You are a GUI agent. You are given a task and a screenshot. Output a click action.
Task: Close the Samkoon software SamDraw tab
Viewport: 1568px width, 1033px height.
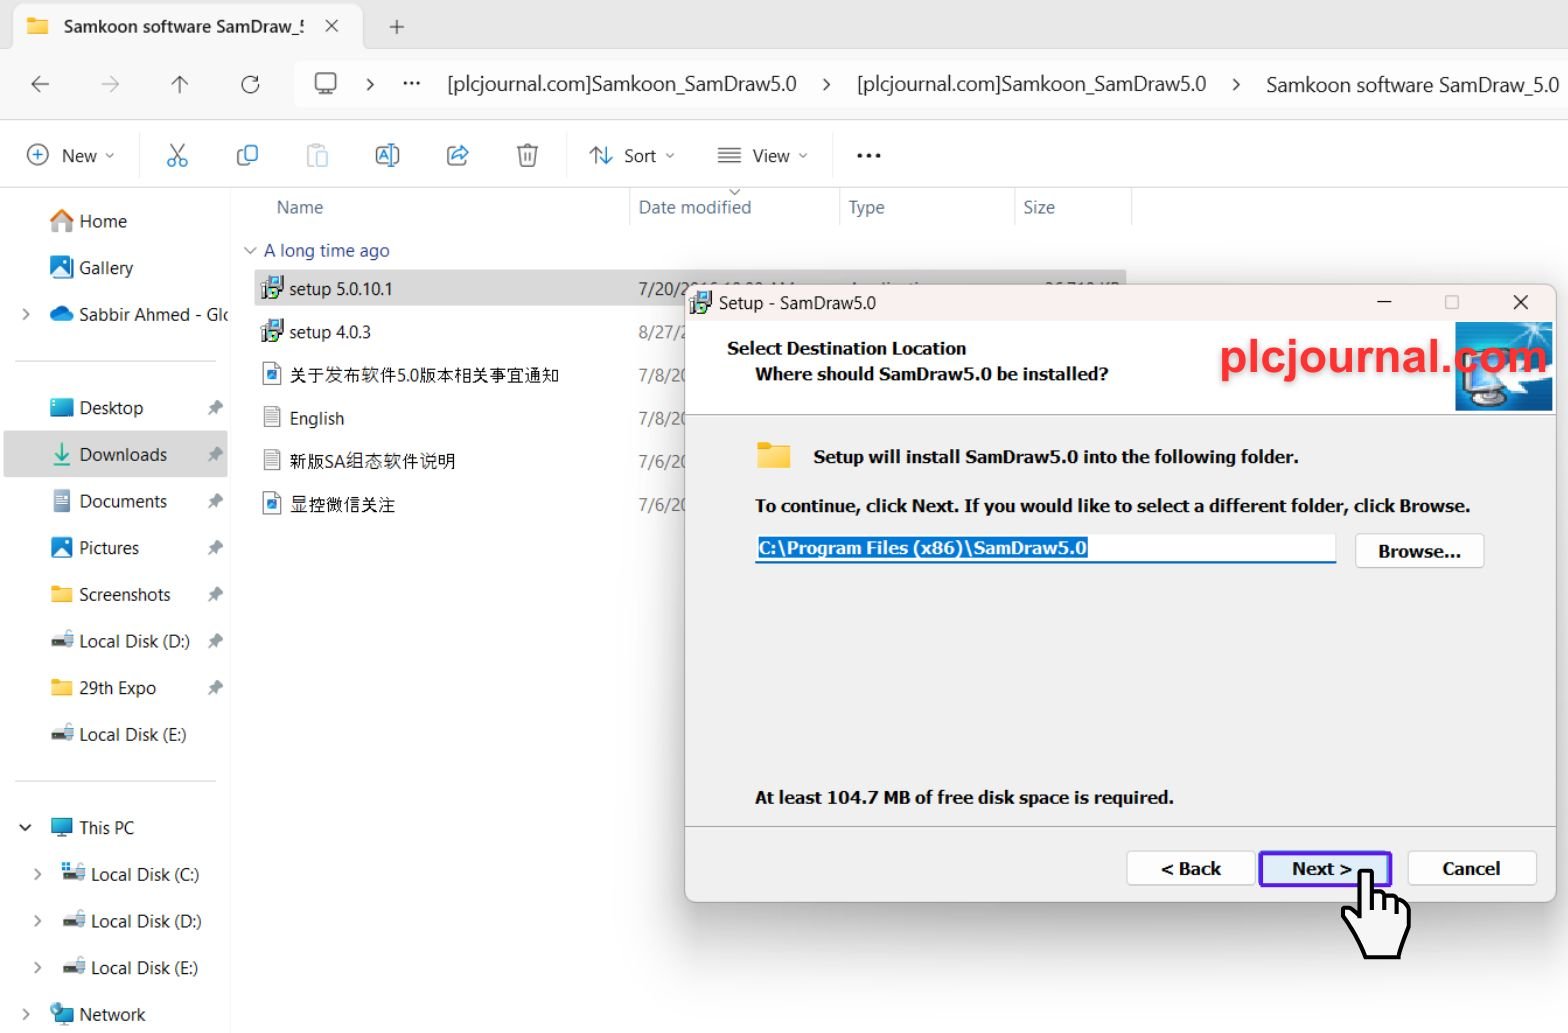pyautogui.click(x=332, y=26)
